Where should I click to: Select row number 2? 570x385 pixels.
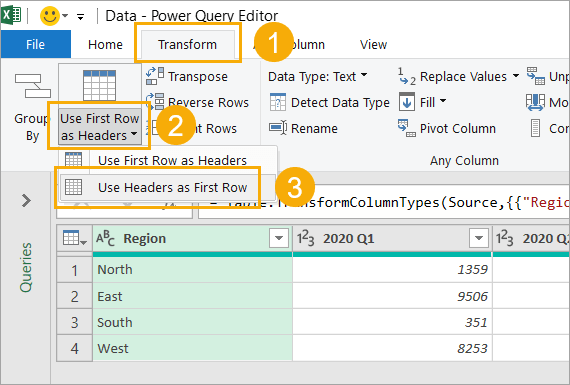(74, 296)
